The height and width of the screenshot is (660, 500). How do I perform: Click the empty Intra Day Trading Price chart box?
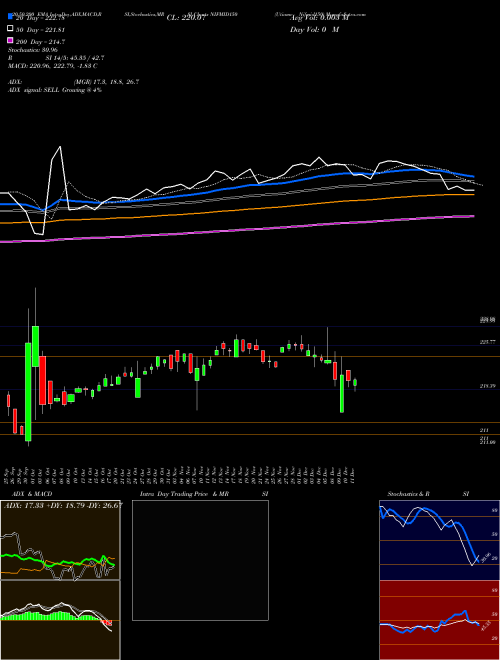tap(200, 560)
